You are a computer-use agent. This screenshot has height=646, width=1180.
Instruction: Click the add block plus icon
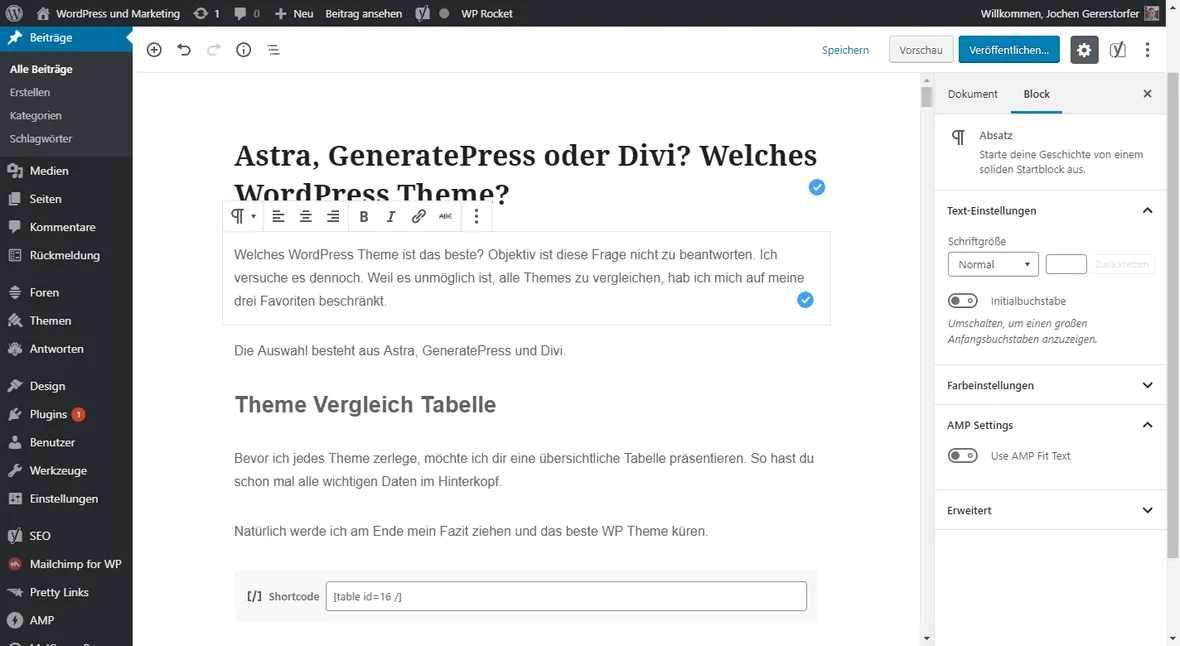click(x=154, y=50)
